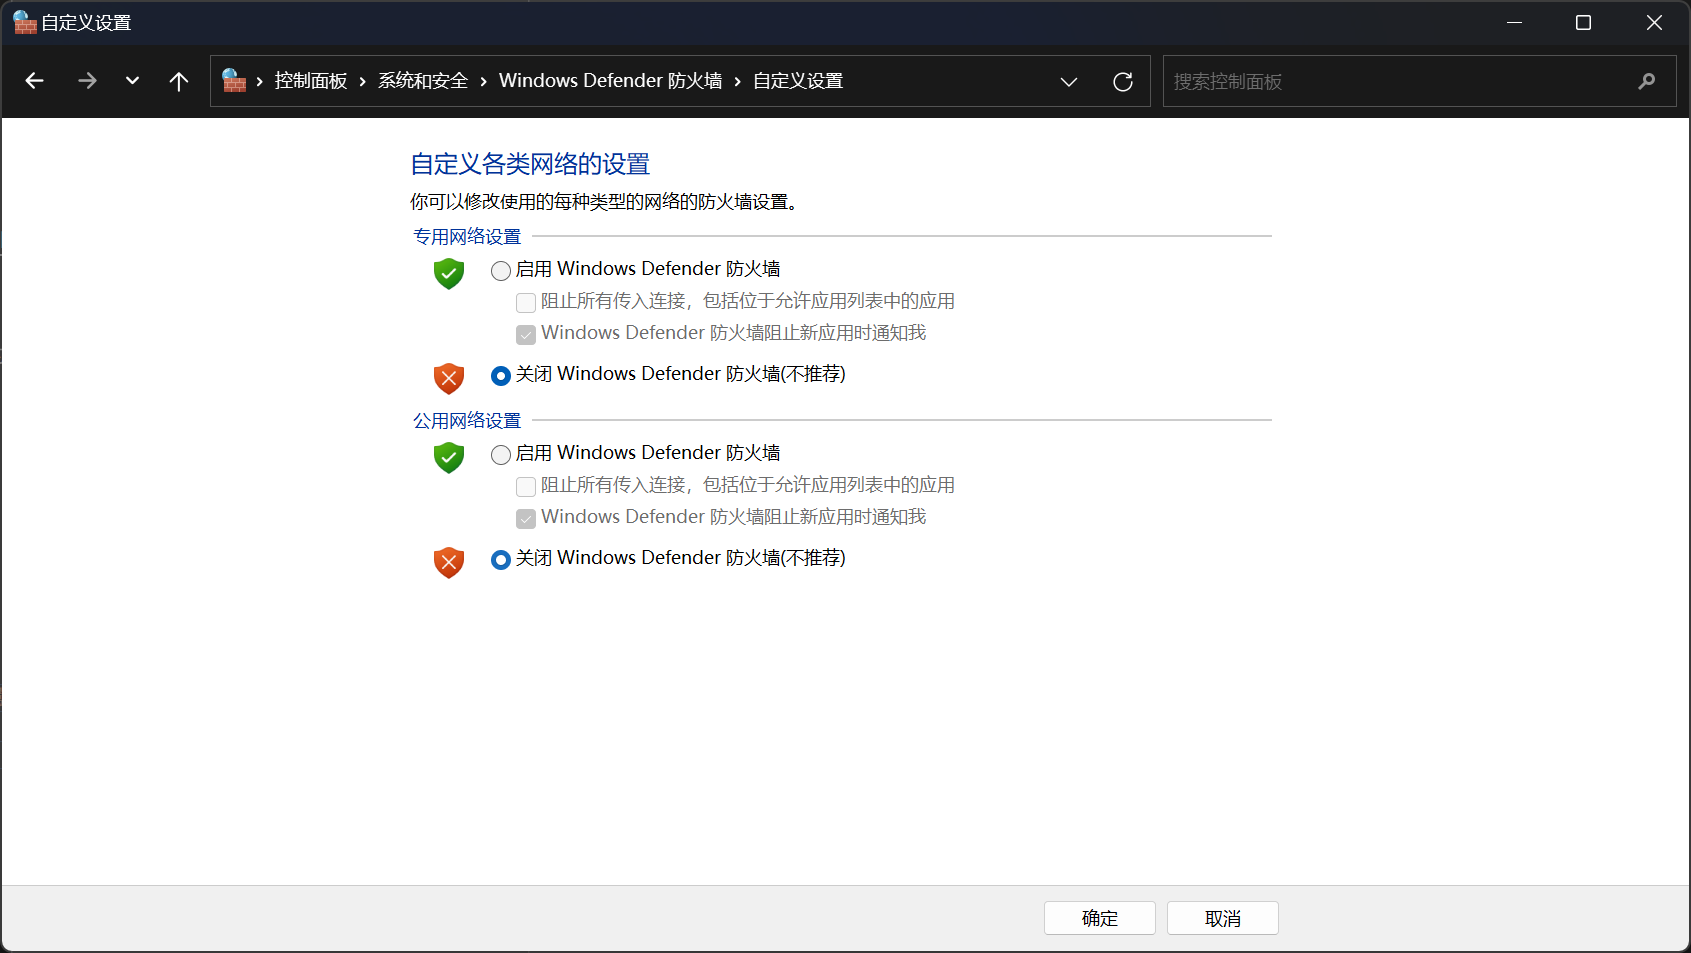The width and height of the screenshot is (1691, 953).
Task: Go up one level with the up arrow
Action: pyautogui.click(x=179, y=81)
